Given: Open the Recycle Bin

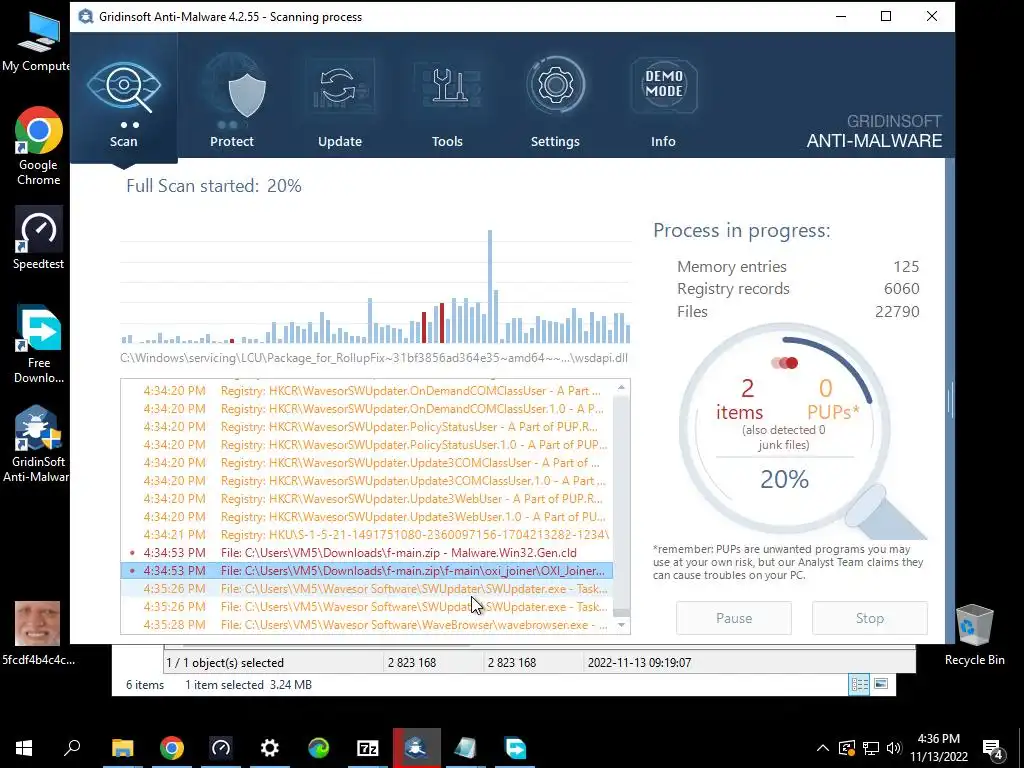Looking at the screenshot, I should 974,635.
